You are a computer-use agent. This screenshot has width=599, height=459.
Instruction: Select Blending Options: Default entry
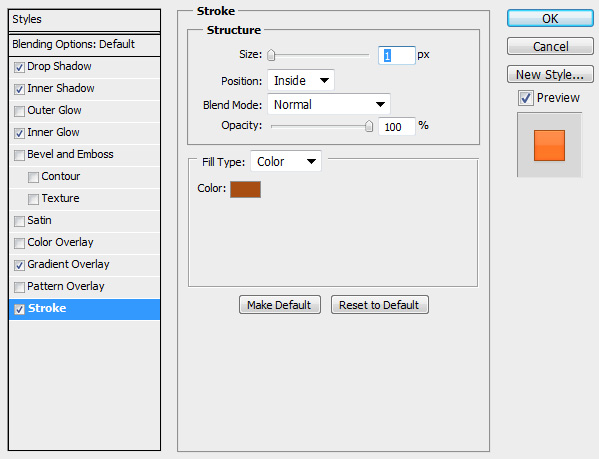[84, 45]
